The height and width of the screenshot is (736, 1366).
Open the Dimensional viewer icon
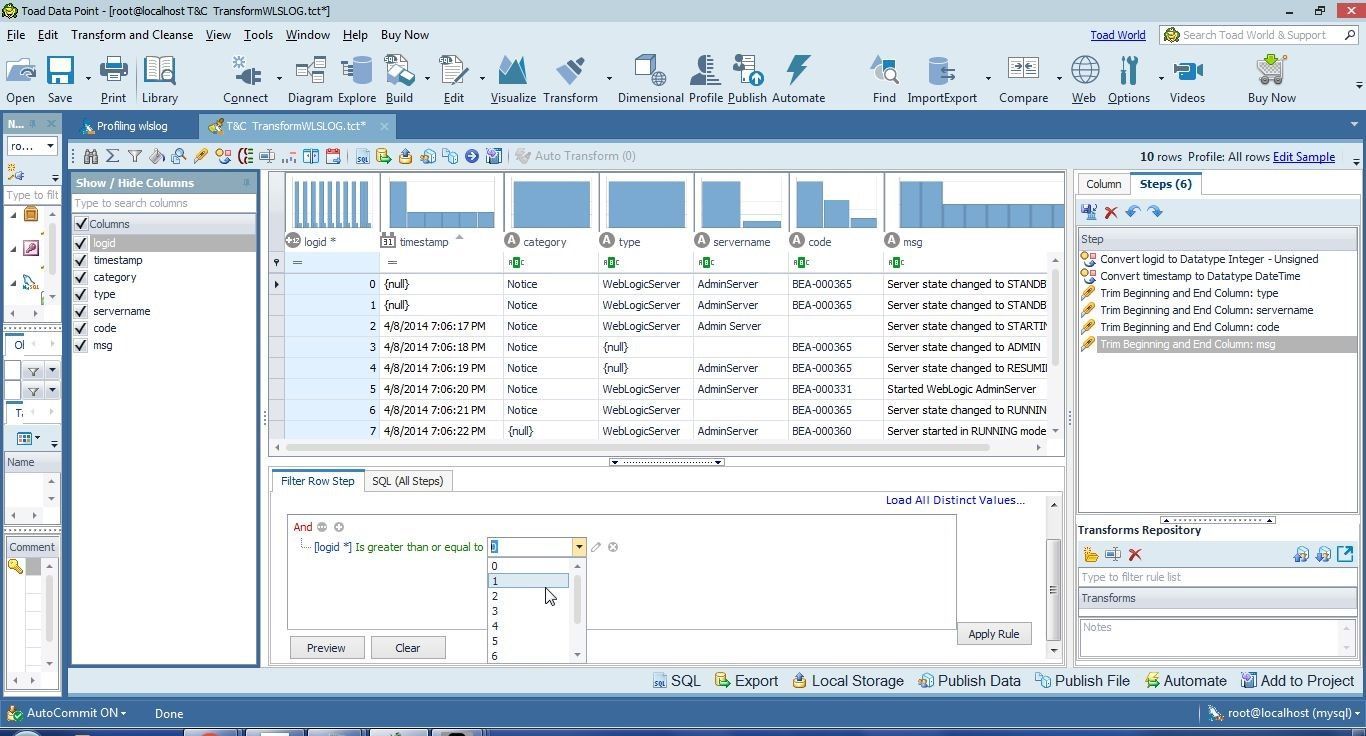click(650, 80)
